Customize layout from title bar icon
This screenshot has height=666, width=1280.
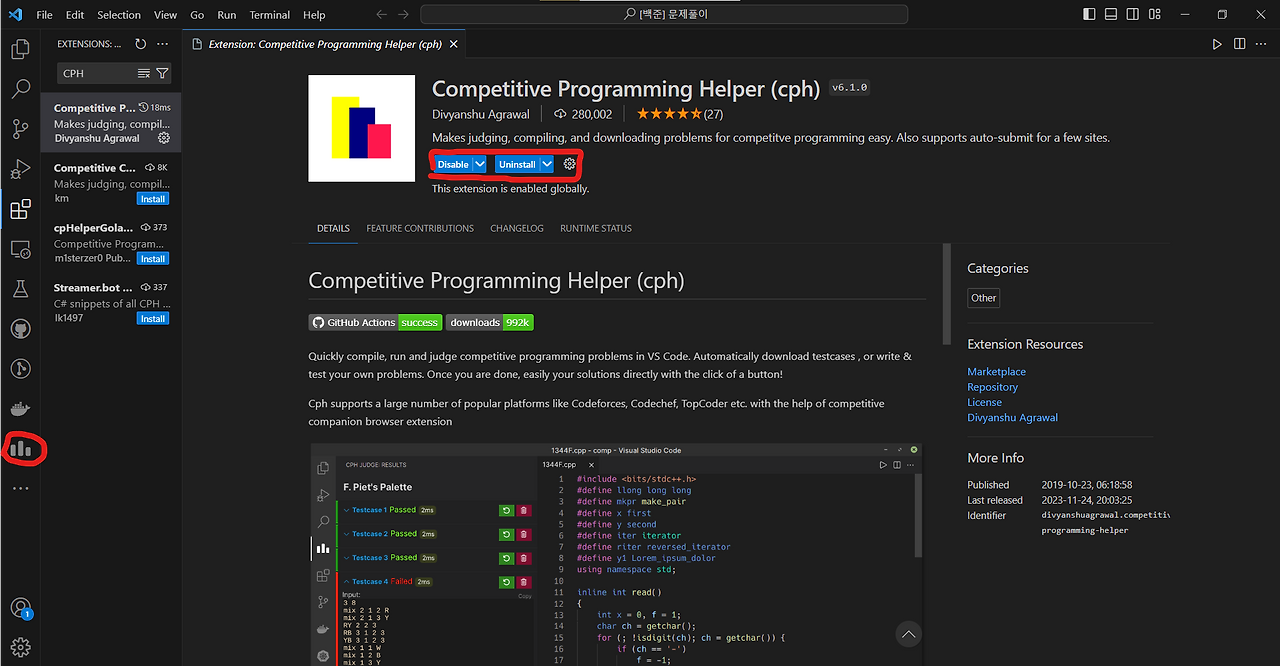1155,15
